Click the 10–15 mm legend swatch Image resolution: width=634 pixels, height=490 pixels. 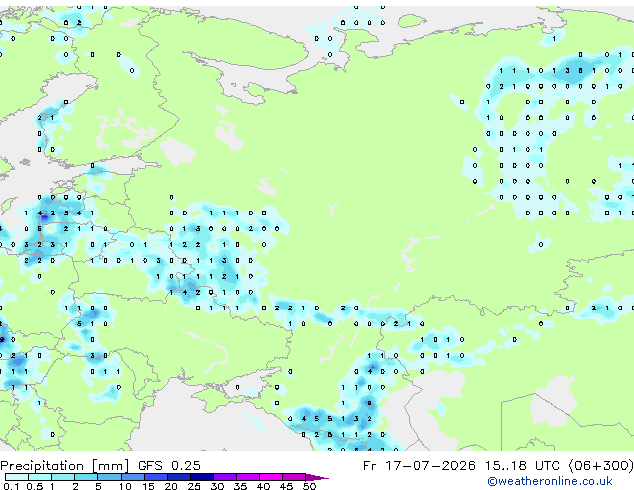pos(133,477)
